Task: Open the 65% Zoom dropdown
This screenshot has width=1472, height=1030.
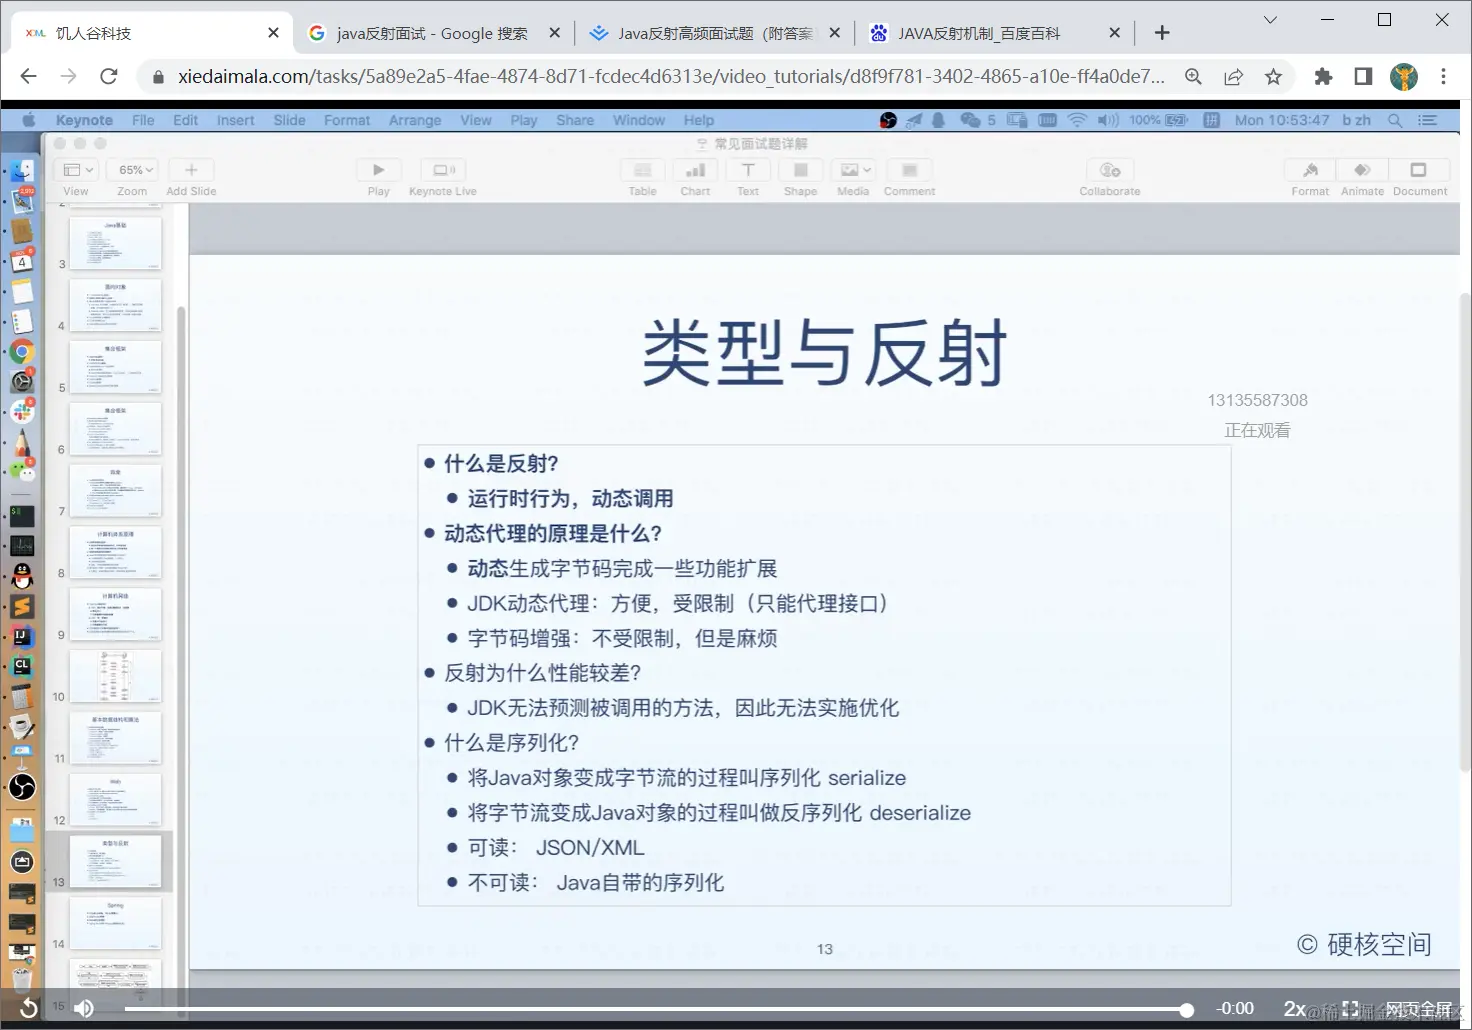Action: coord(133,170)
